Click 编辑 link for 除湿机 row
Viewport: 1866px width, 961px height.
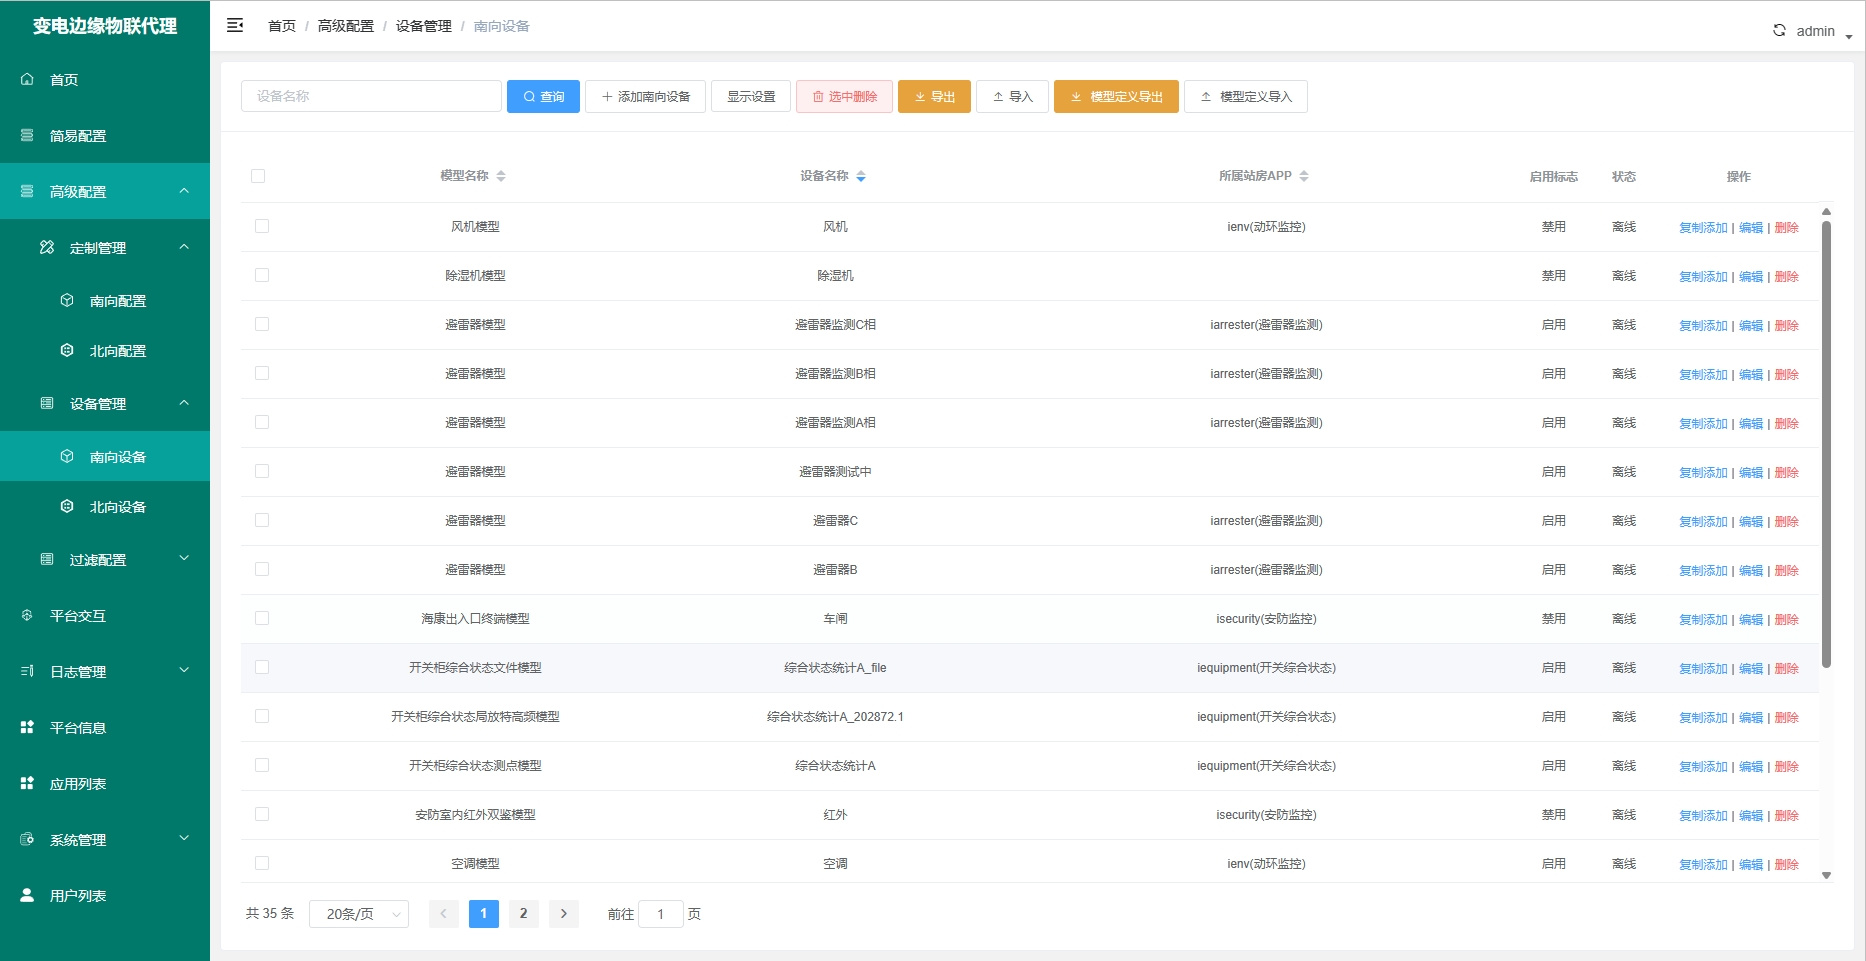coord(1750,277)
